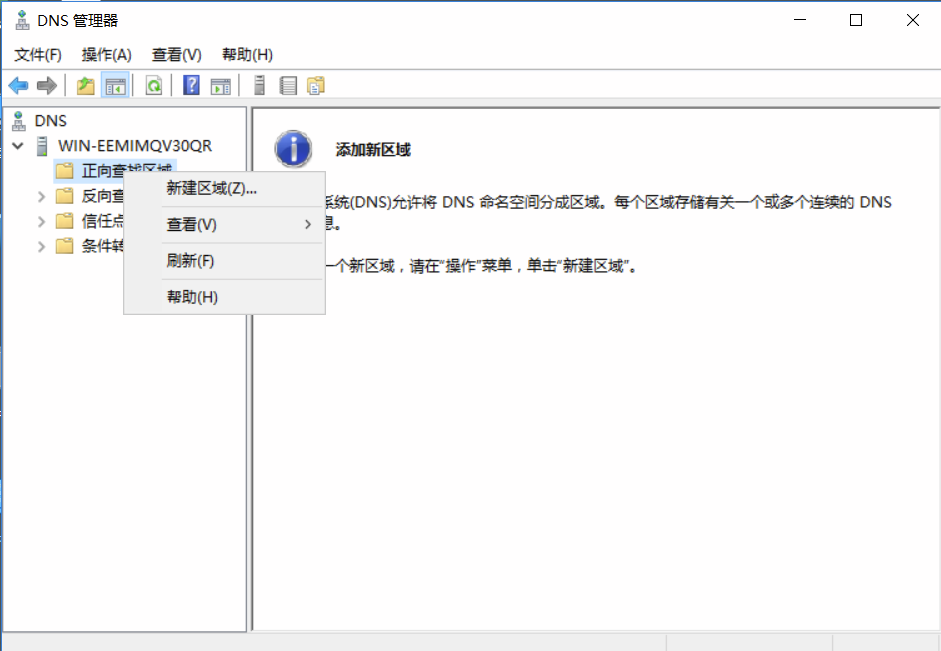Open the 查看(V) submenu arrow in context menu
The width and height of the screenshot is (941, 651).
pyautogui.click(x=308, y=224)
